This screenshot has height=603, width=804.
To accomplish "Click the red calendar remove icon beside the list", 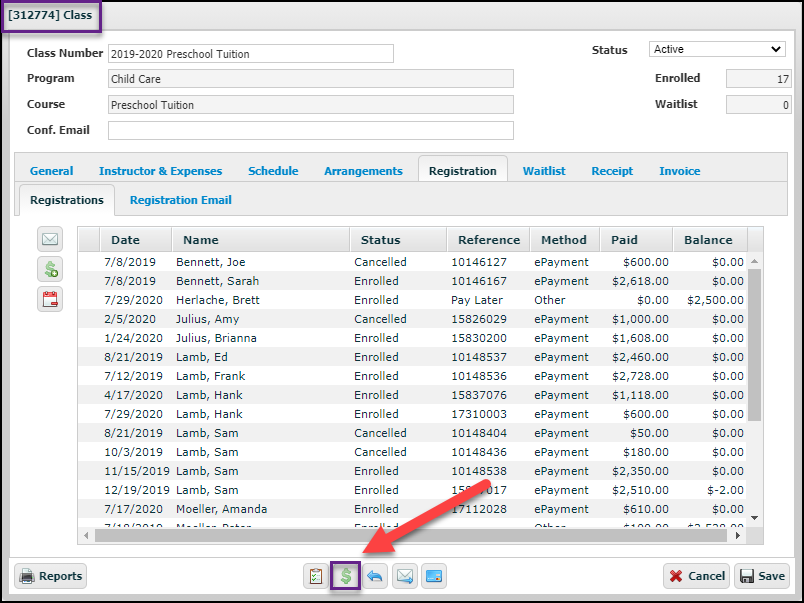I will [x=50, y=299].
